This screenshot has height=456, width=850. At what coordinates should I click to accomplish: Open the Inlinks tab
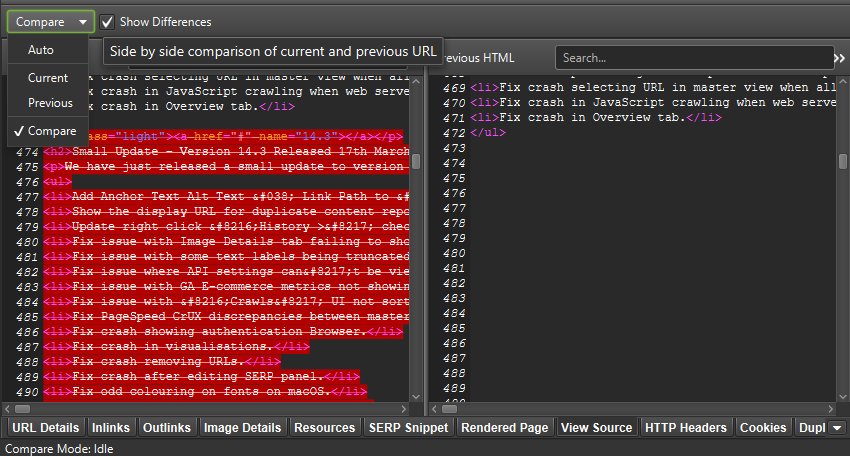111,428
